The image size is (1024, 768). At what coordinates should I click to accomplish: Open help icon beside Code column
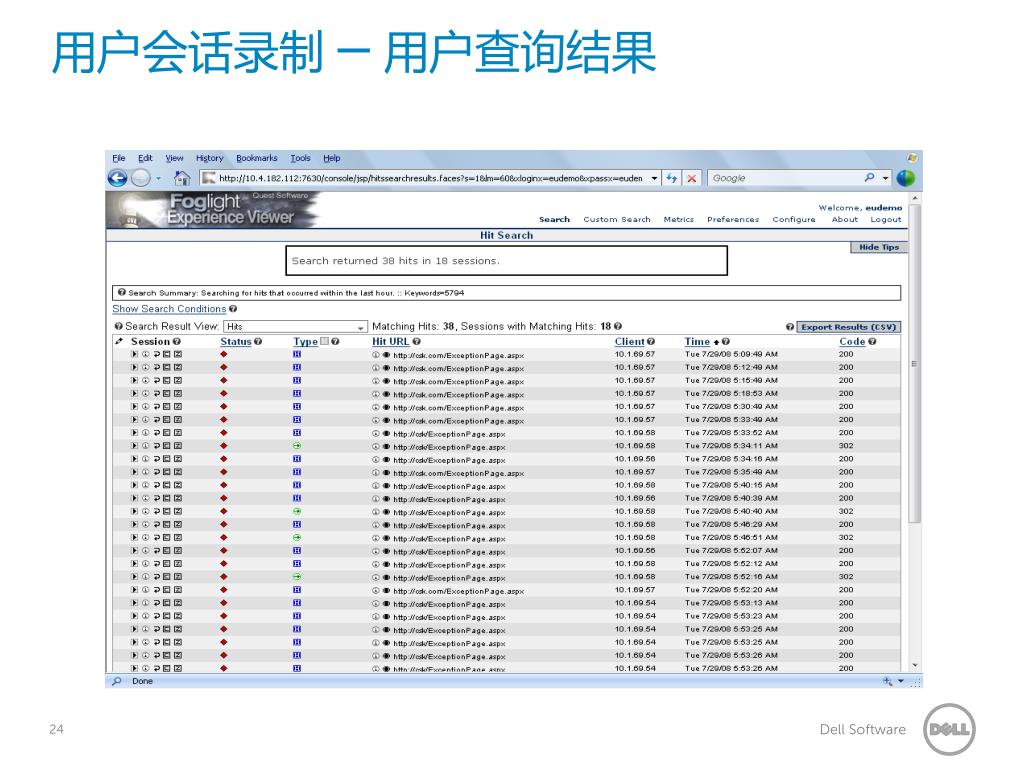872,342
